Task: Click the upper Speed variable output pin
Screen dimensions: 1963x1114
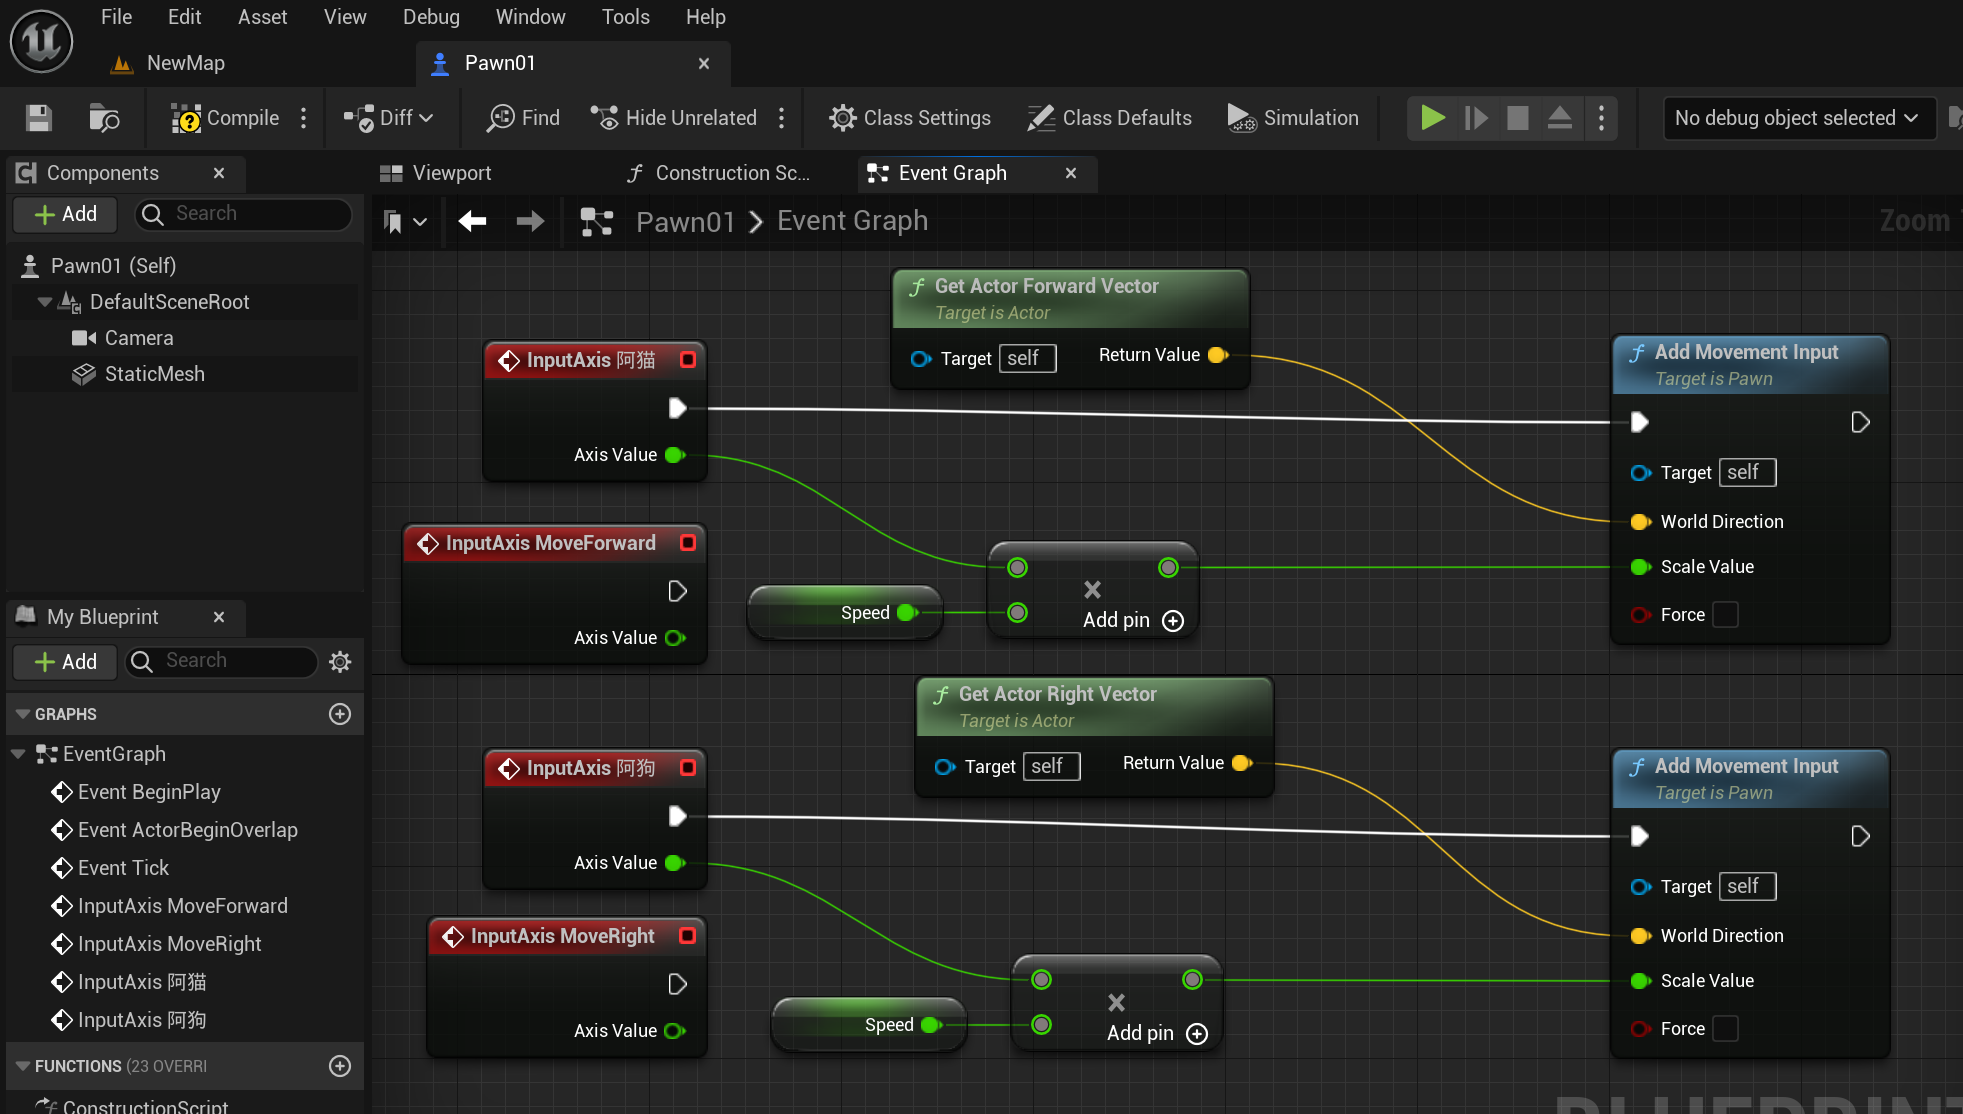Action: click(x=908, y=613)
